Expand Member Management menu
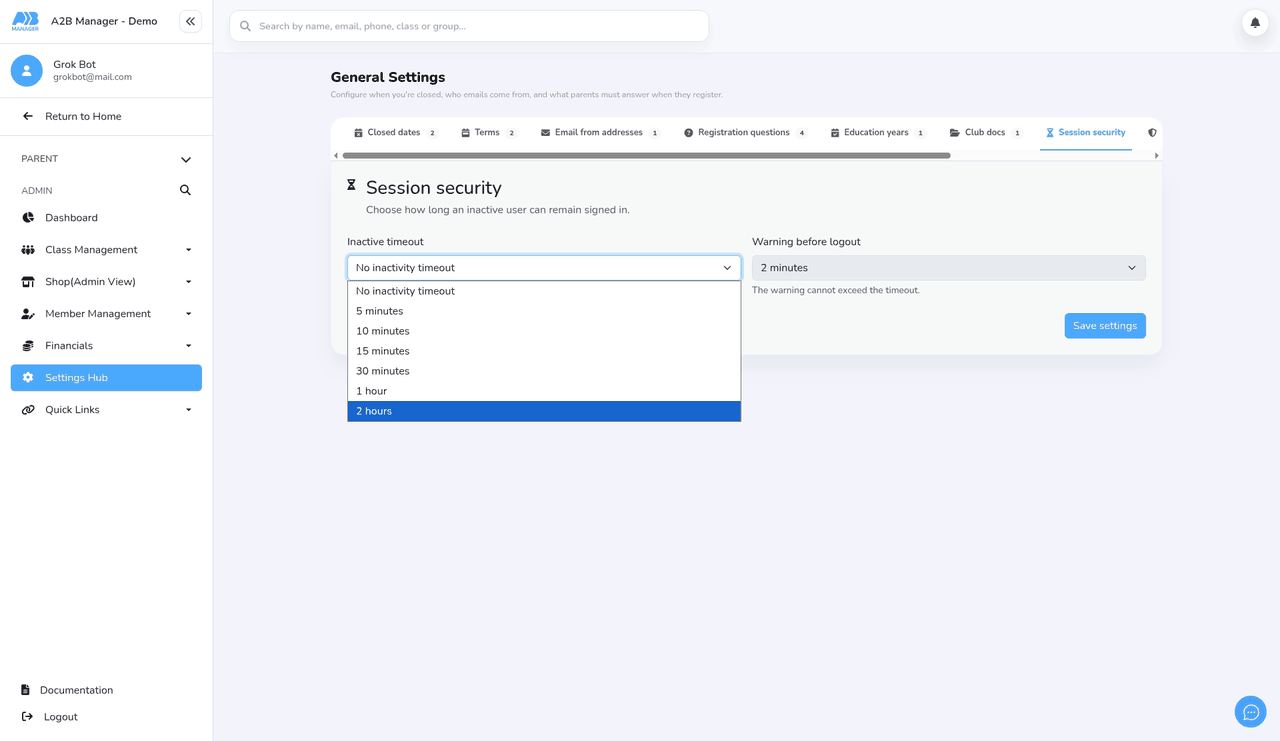Screen dimensions: 1280x741 pyautogui.click(x=106, y=314)
